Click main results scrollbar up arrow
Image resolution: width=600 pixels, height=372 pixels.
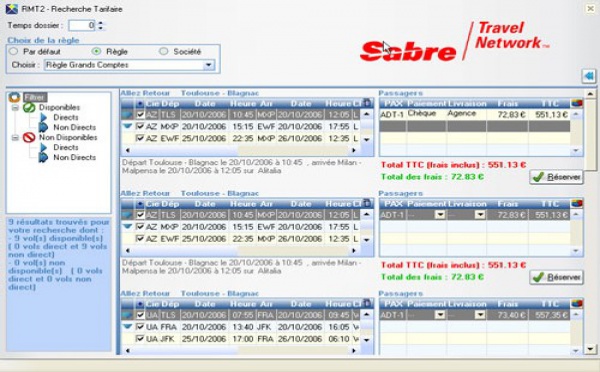pos(590,94)
